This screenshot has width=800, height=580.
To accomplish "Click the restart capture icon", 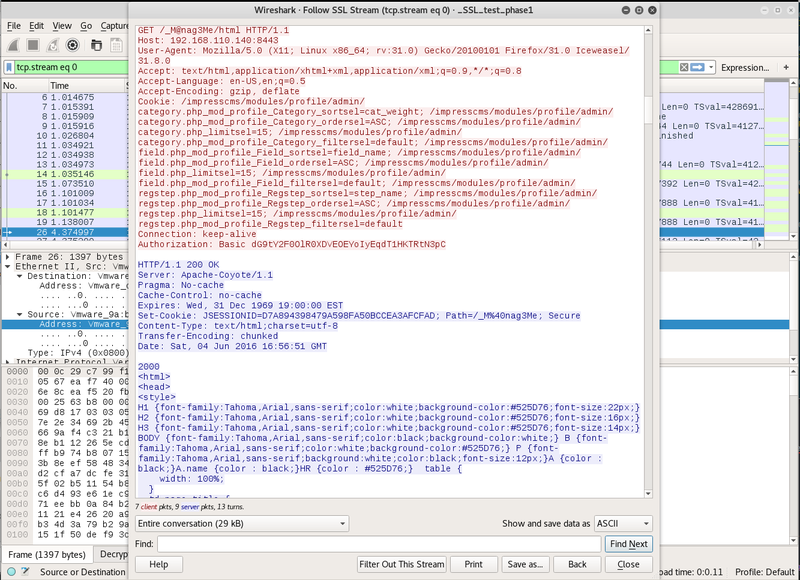I will [53, 45].
